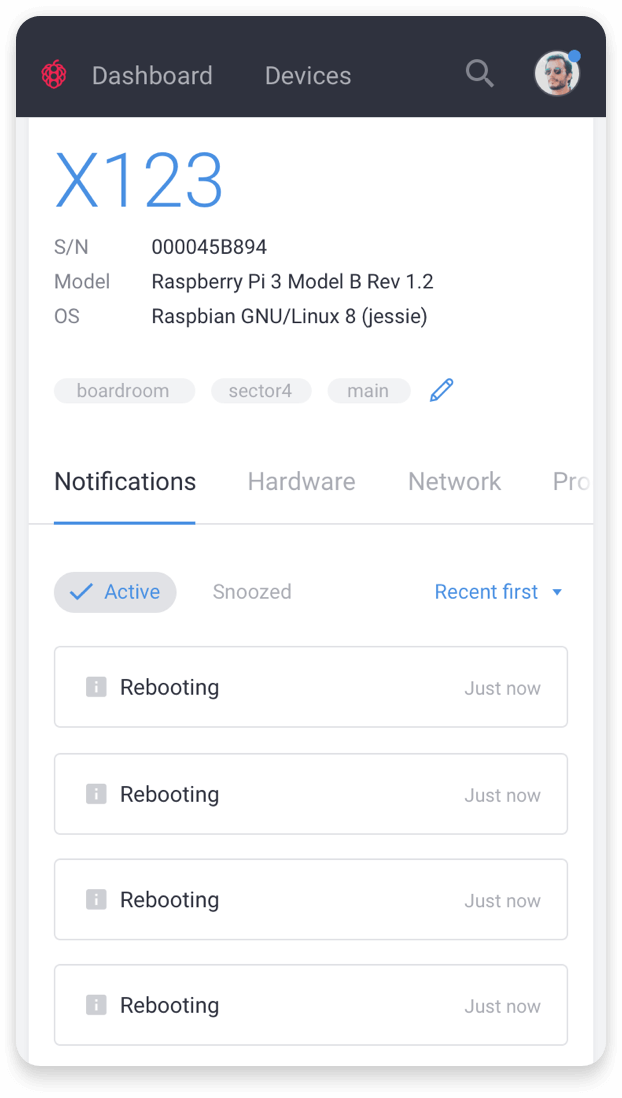The width and height of the screenshot is (622, 1098).
Task: Go to Dashboard in the top bar
Action: (x=152, y=76)
